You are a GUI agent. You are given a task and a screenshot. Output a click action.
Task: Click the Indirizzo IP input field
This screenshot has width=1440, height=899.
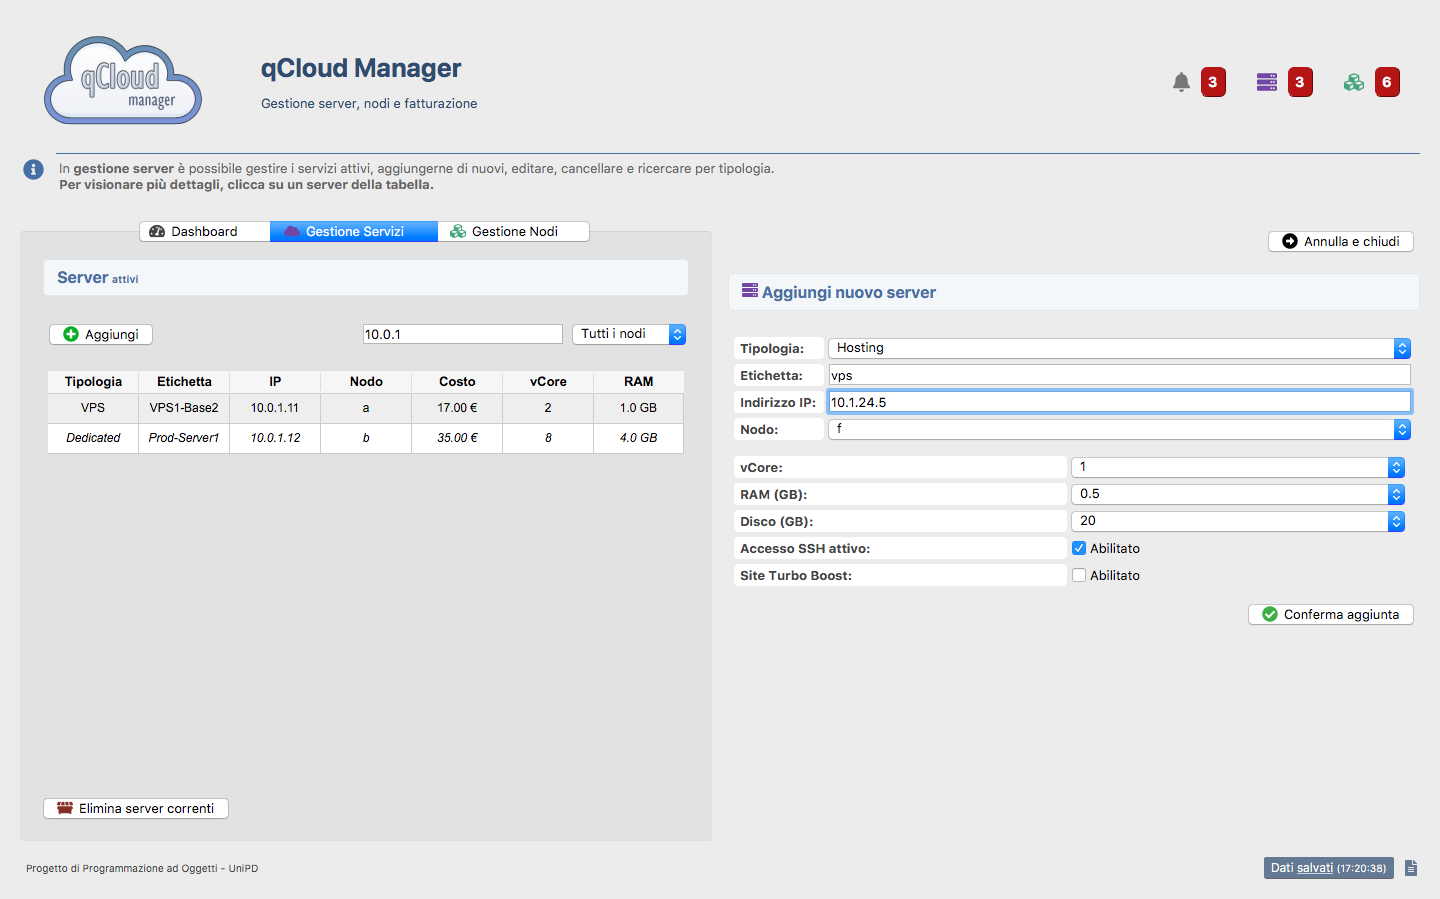(1118, 402)
